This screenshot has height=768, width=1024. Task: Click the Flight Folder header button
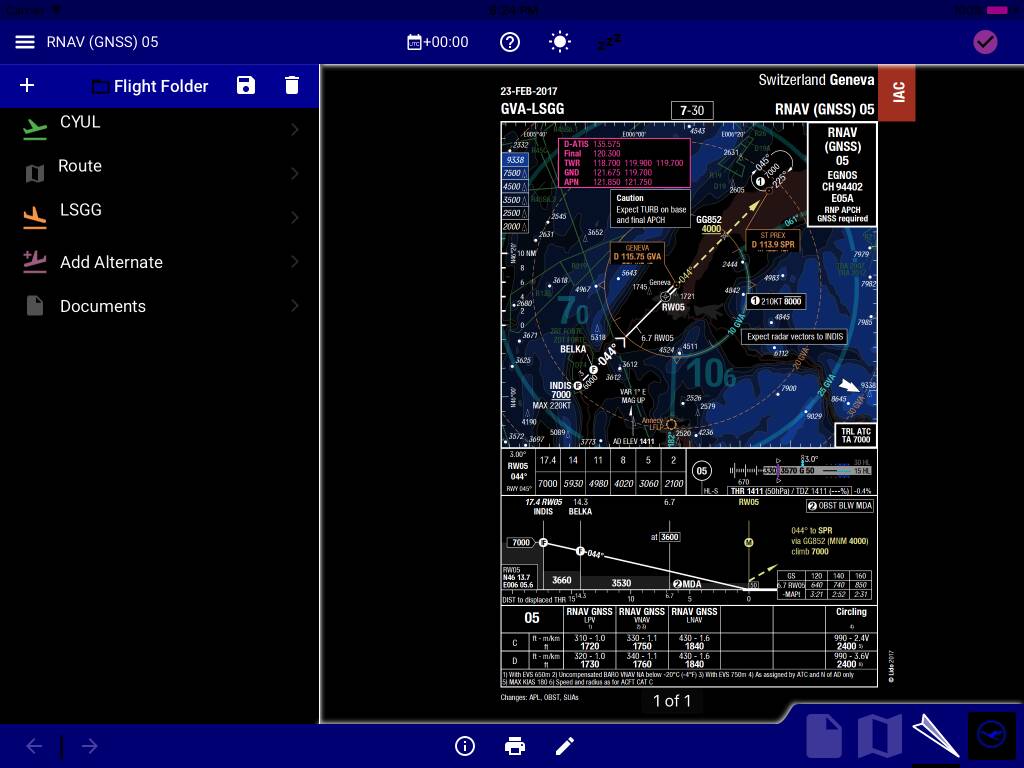point(150,86)
